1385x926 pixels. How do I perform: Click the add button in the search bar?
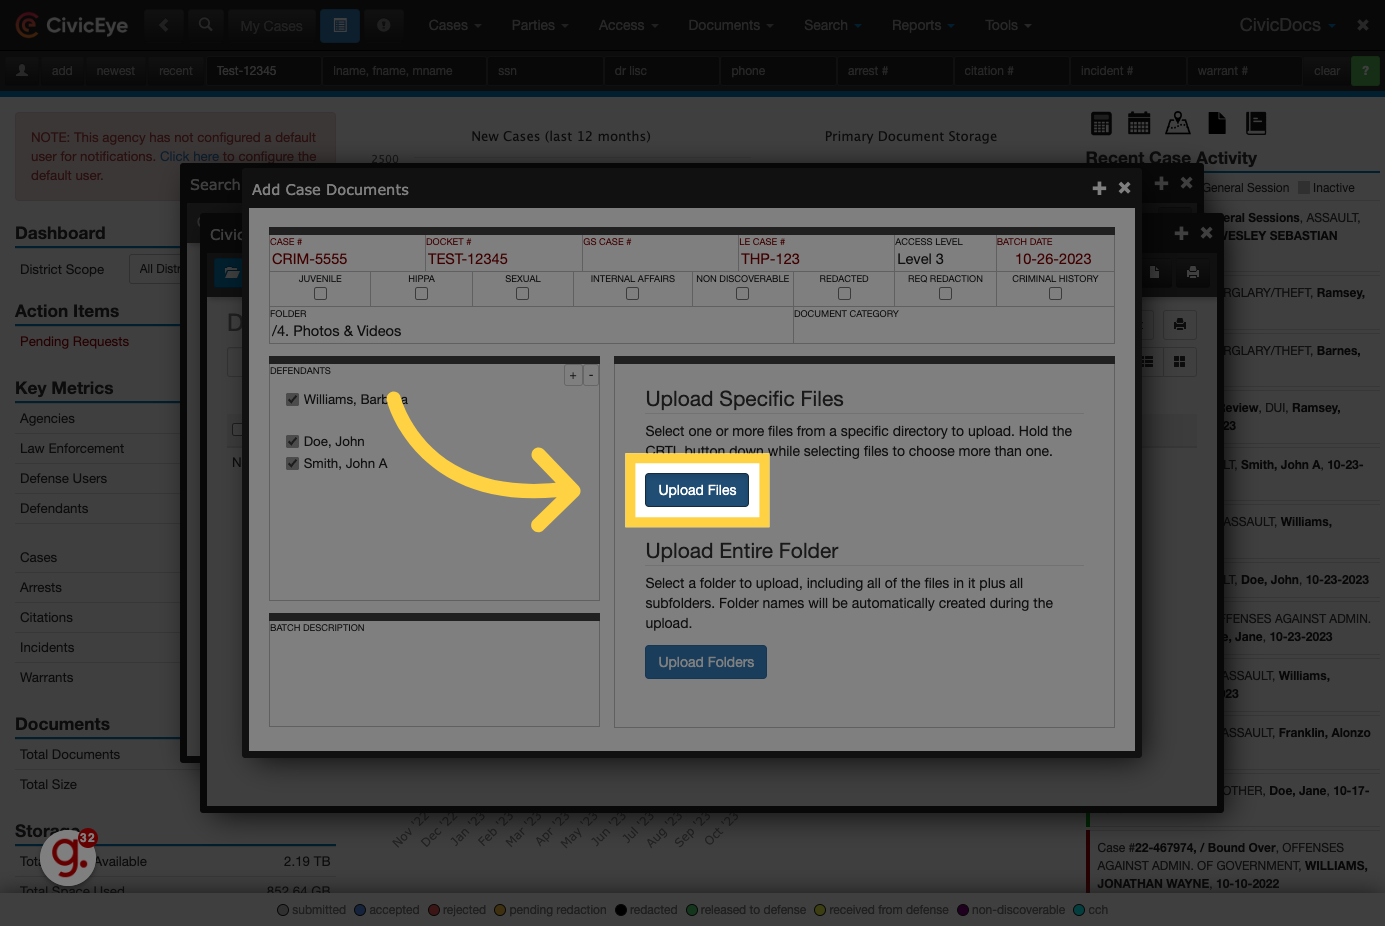pyautogui.click(x=62, y=71)
